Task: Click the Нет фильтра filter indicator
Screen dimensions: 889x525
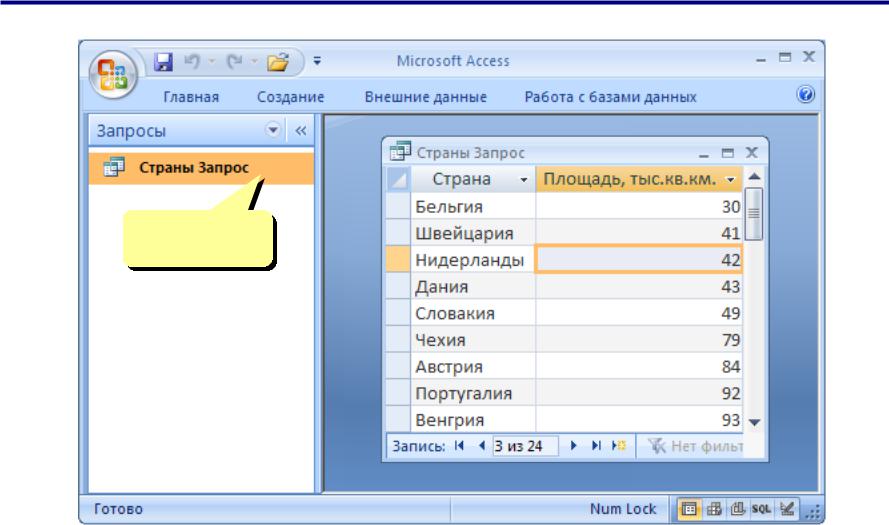Action: (x=695, y=446)
